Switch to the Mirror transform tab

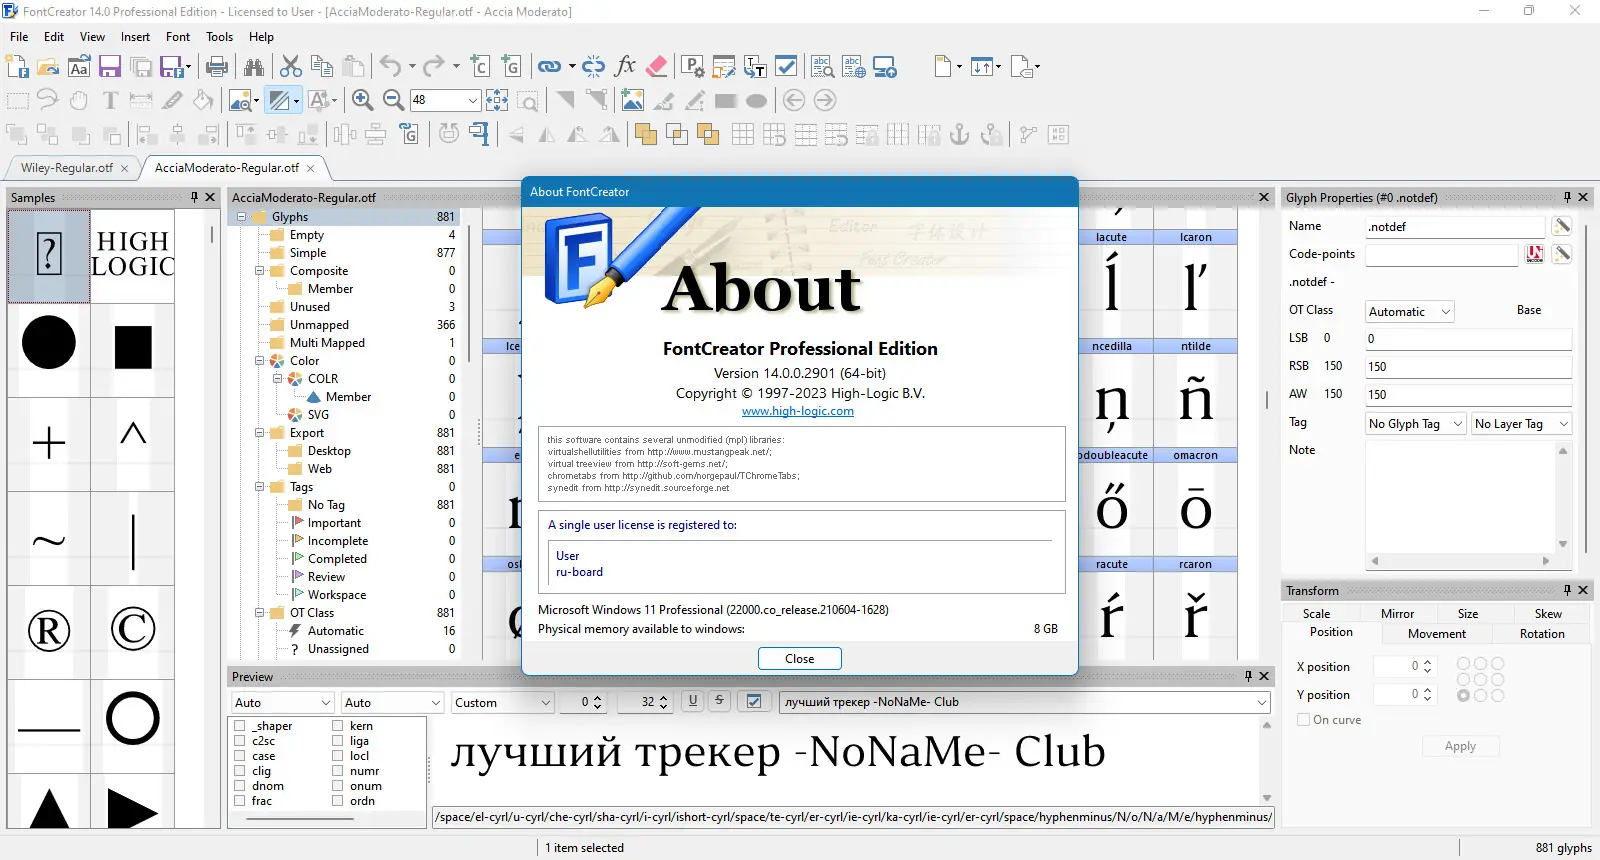1397,614
